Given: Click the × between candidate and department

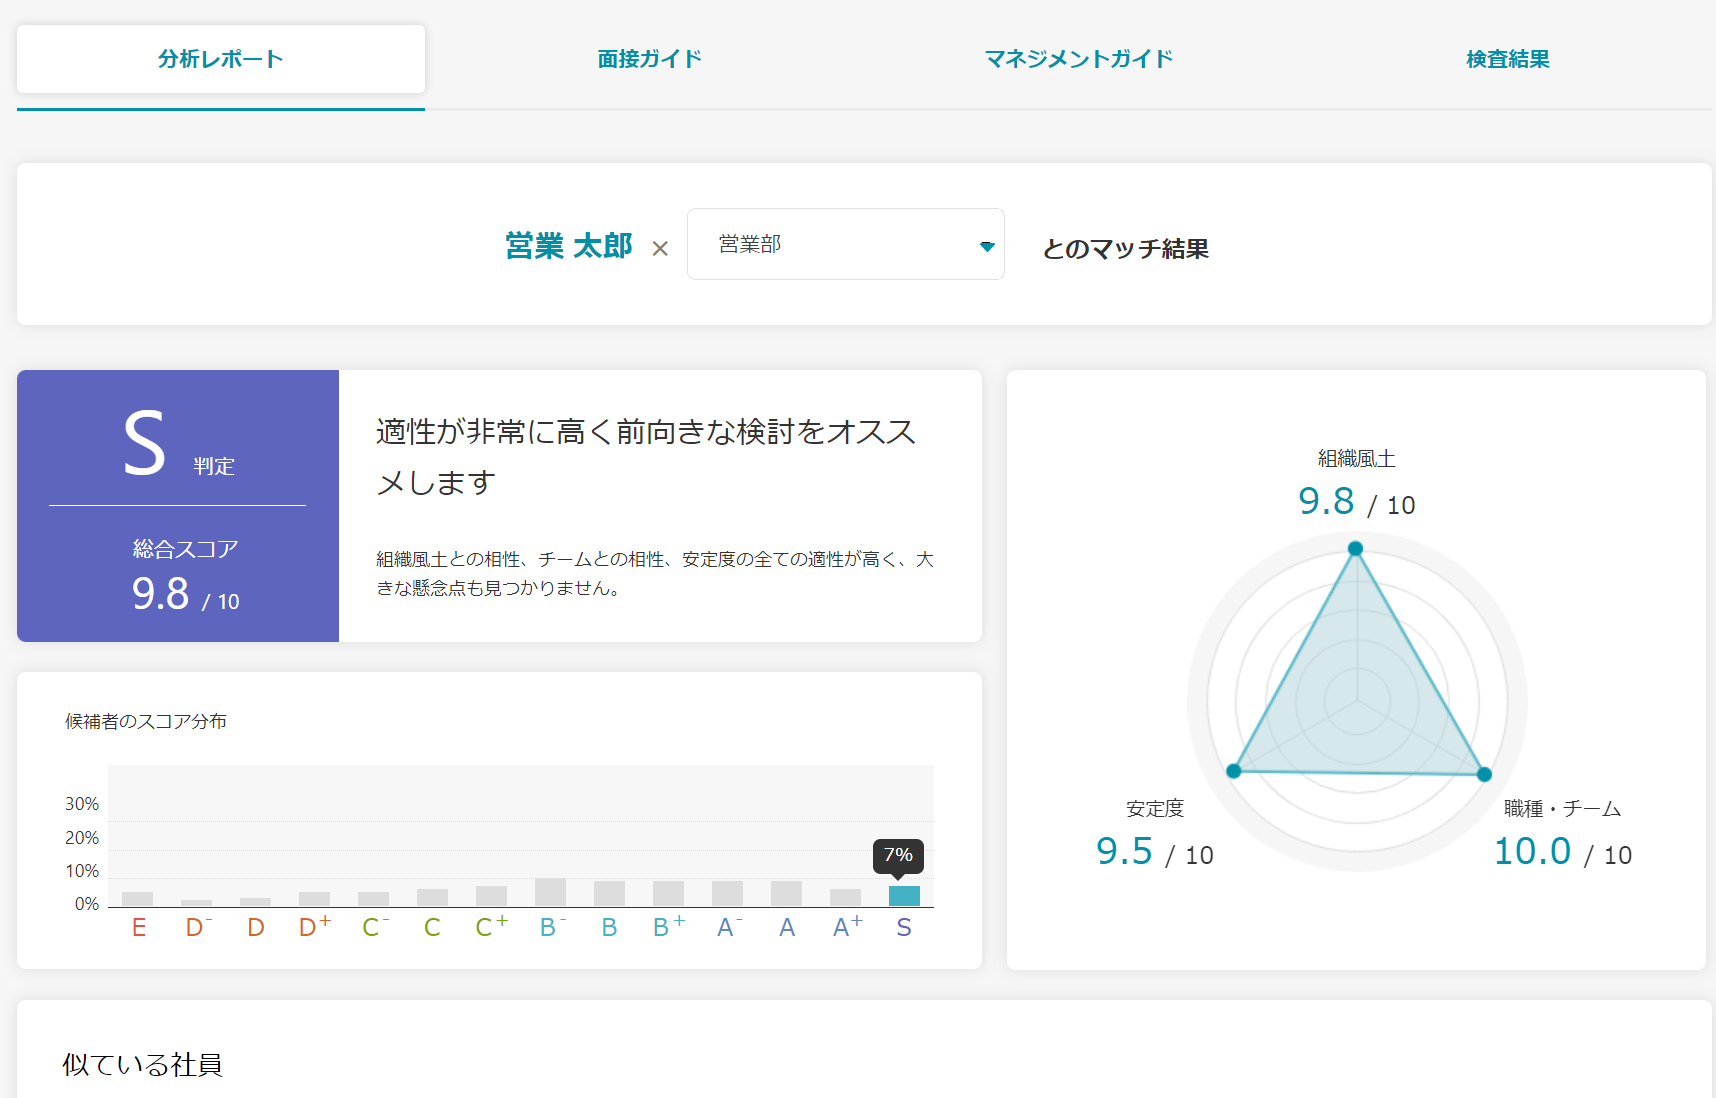Looking at the screenshot, I should click(661, 248).
